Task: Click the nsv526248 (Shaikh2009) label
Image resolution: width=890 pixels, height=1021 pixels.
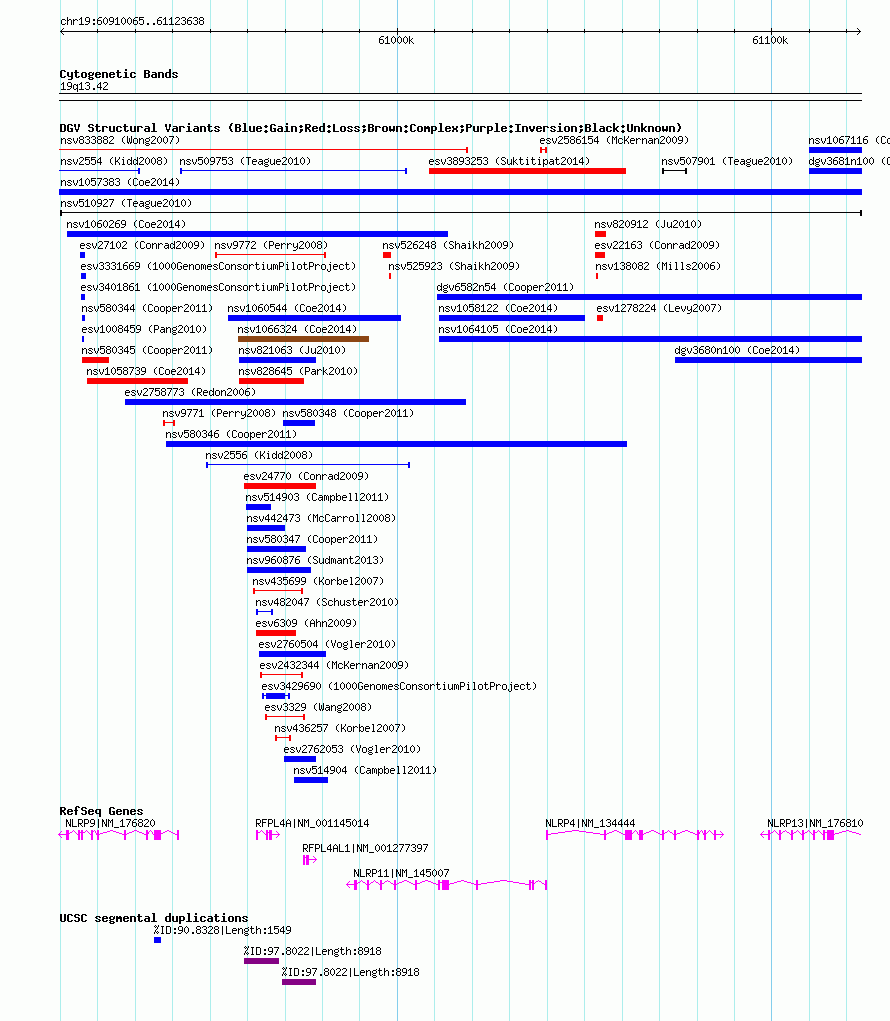Action: [x=448, y=245]
